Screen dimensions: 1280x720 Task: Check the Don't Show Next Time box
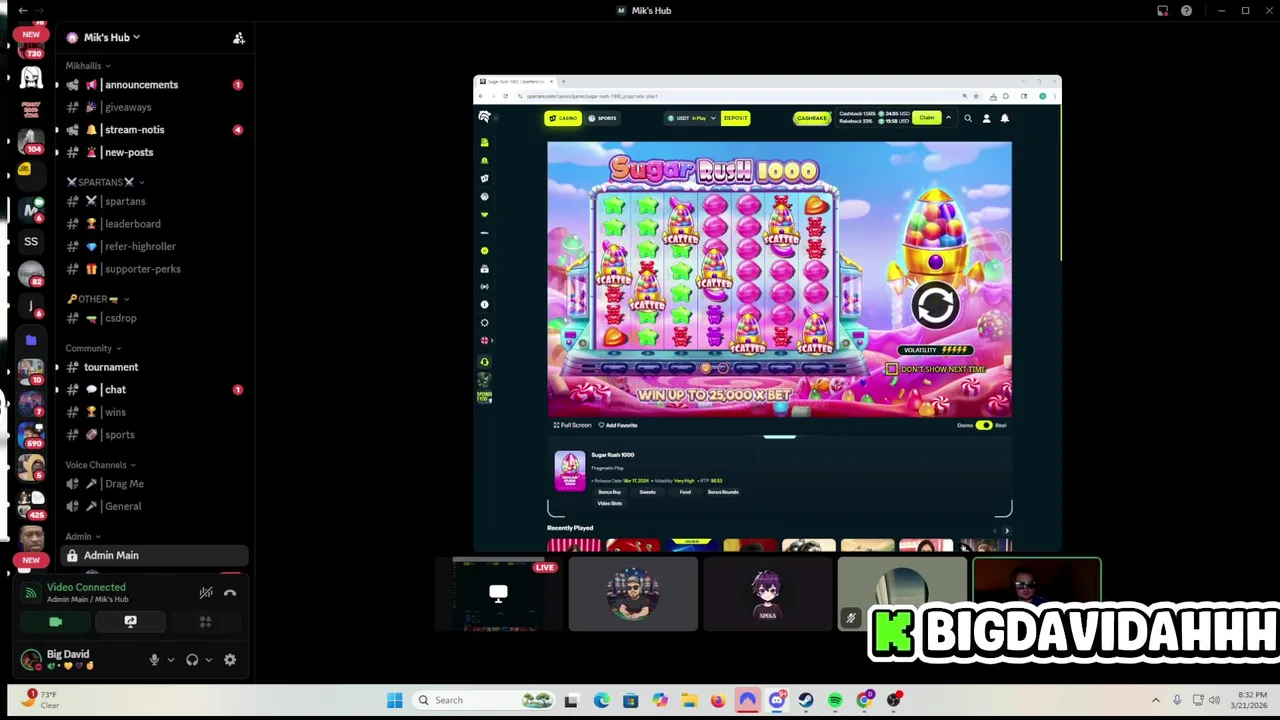coord(891,369)
